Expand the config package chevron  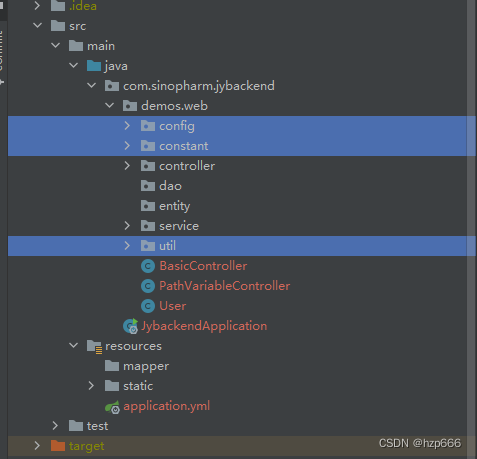[x=127, y=126]
